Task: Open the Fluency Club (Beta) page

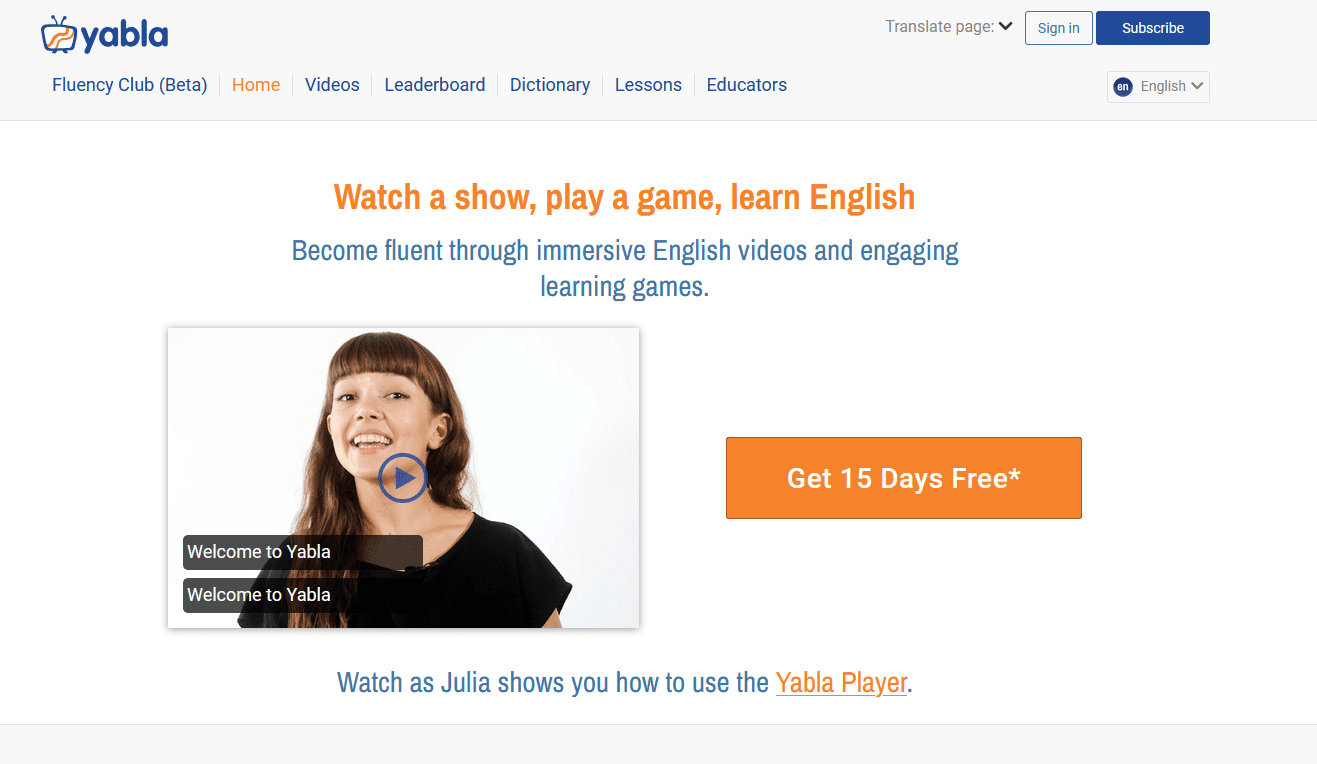Action: pyautogui.click(x=130, y=85)
